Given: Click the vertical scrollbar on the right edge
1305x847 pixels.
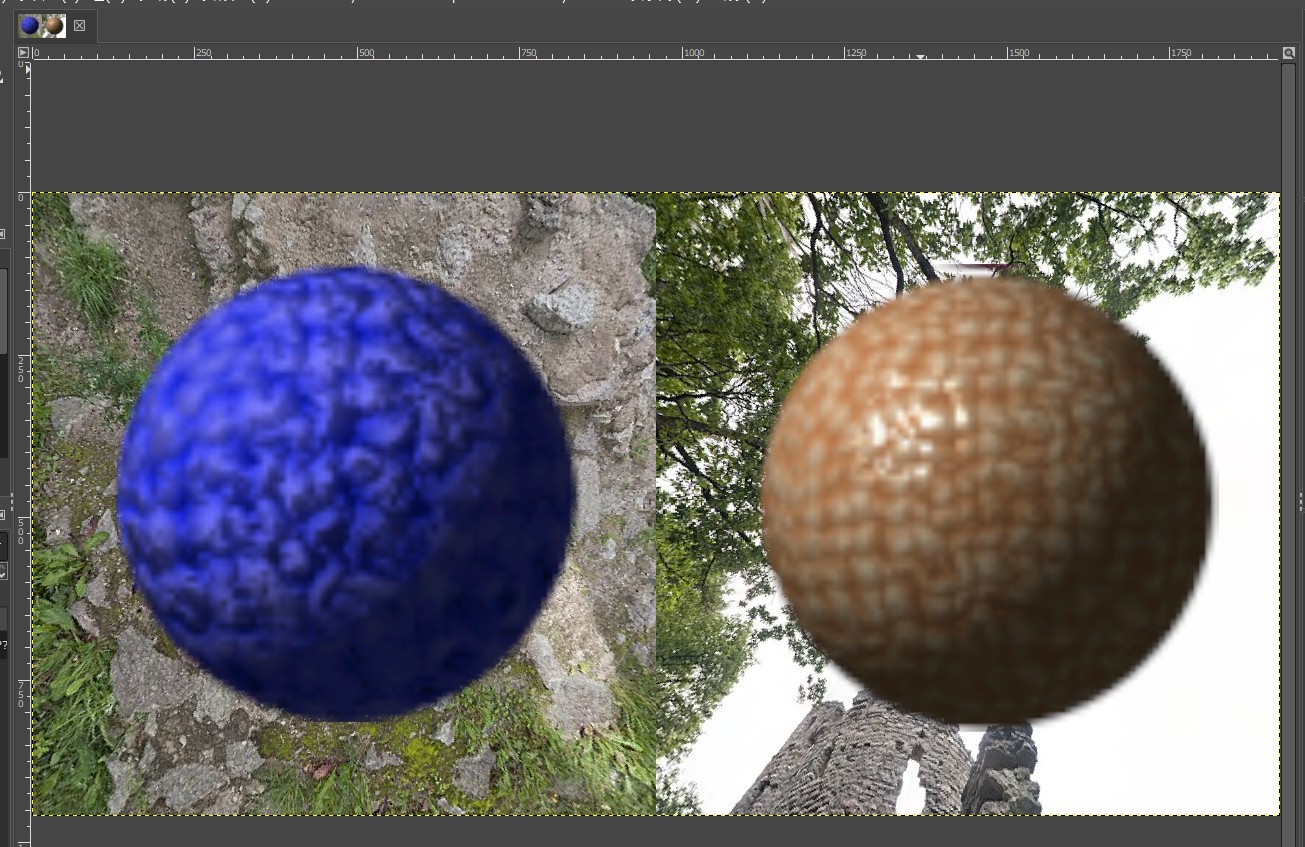Looking at the screenshot, I should coord(1289,400).
